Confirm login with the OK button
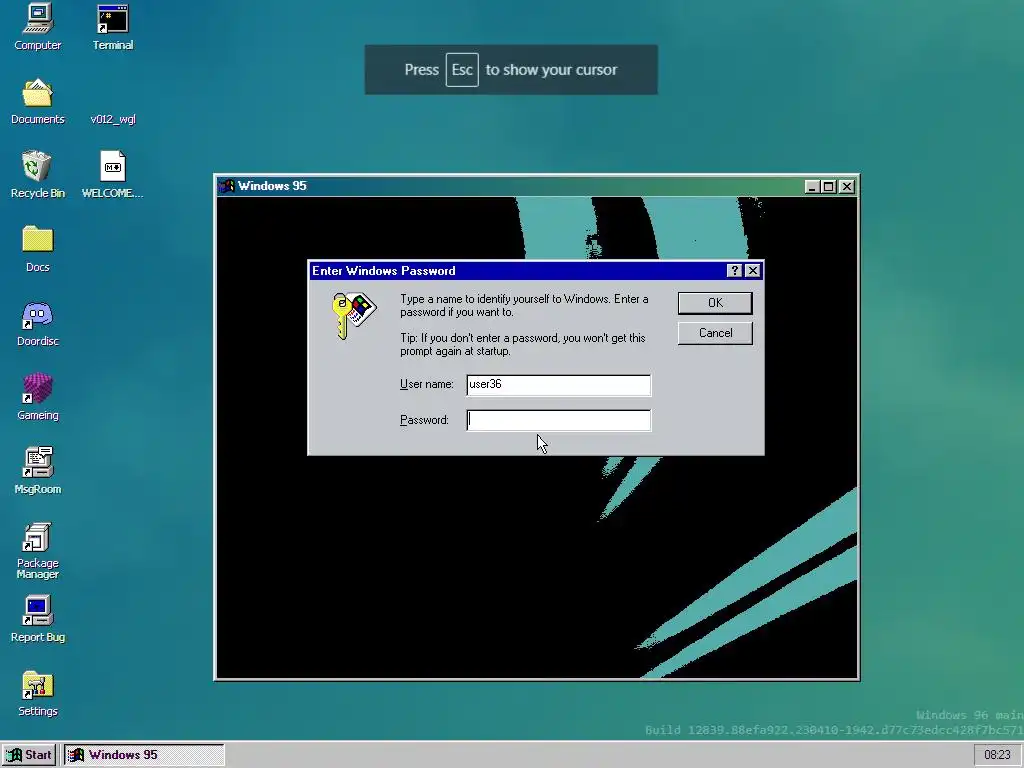Image resolution: width=1024 pixels, height=768 pixels. (715, 303)
